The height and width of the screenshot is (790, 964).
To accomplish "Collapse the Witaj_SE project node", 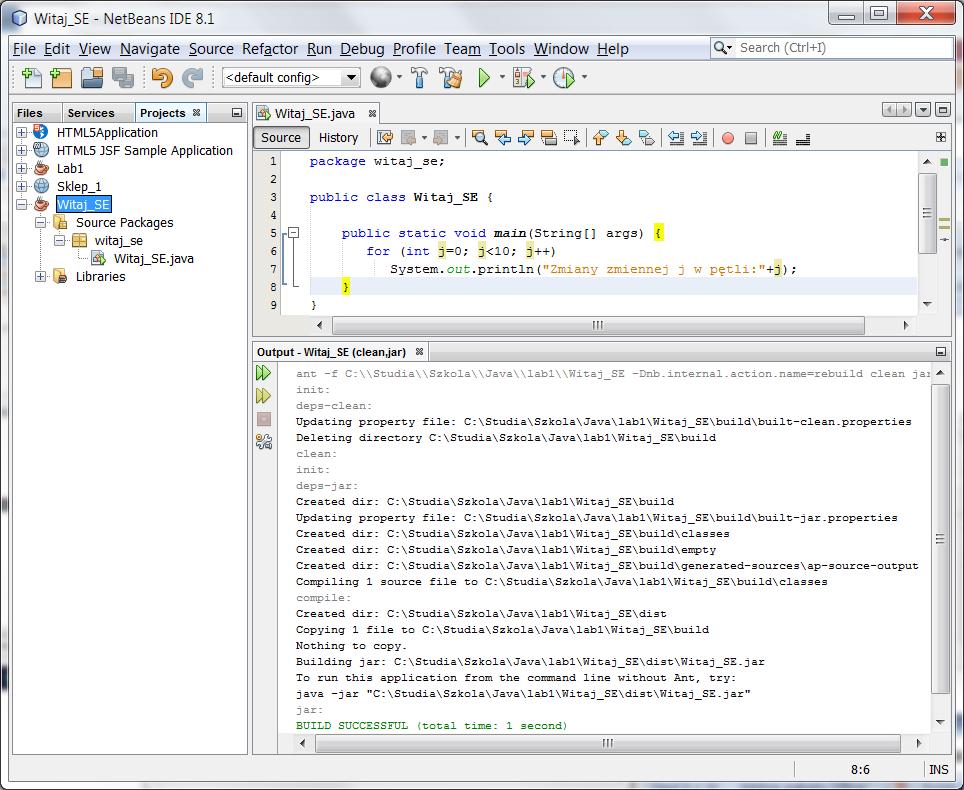I will coord(22,204).
